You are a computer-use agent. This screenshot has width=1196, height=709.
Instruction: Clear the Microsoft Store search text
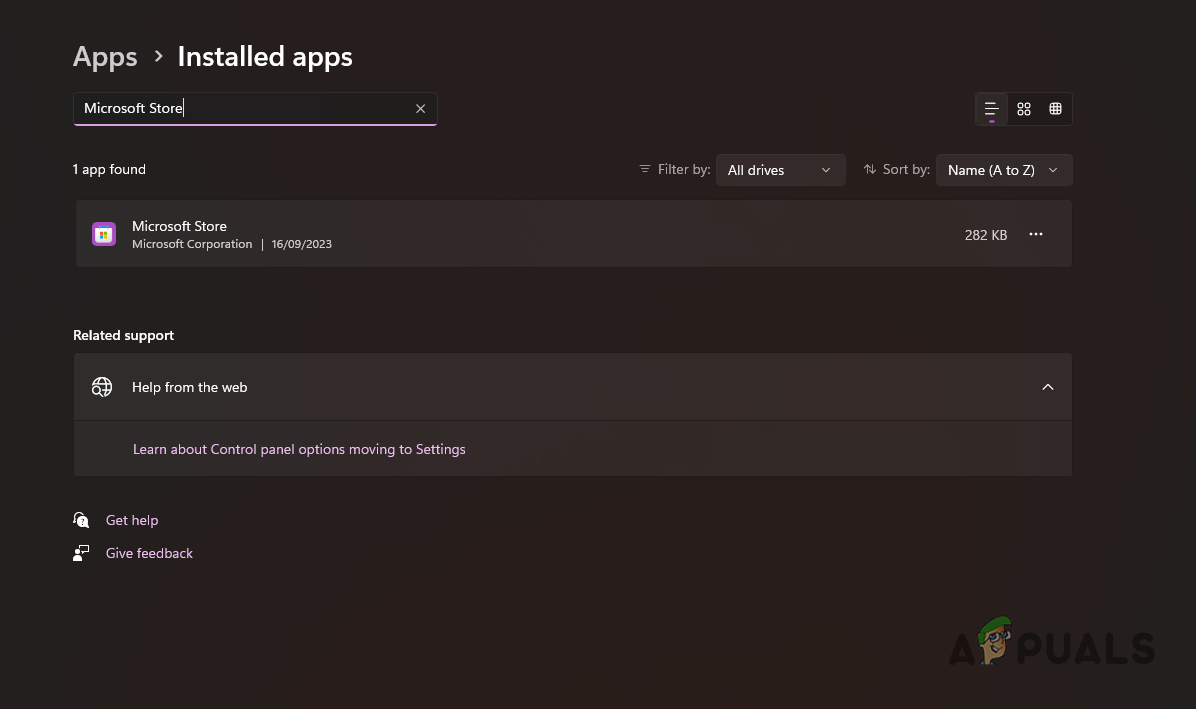[x=420, y=108]
